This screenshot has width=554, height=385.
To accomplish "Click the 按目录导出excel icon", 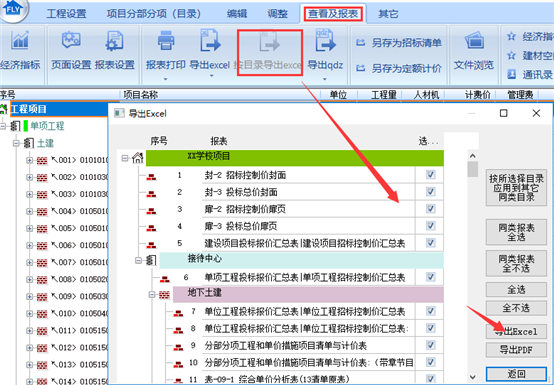I will point(269,41).
